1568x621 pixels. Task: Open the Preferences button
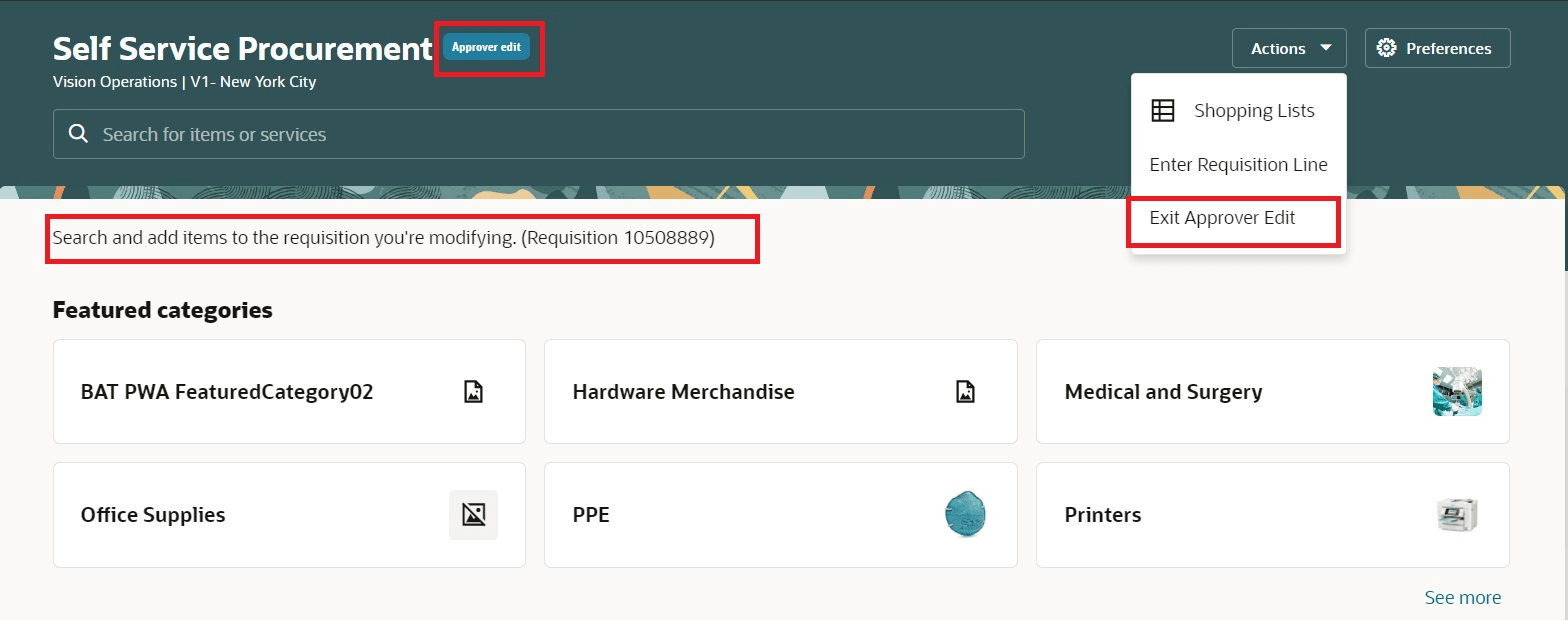tap(1437, 48)
